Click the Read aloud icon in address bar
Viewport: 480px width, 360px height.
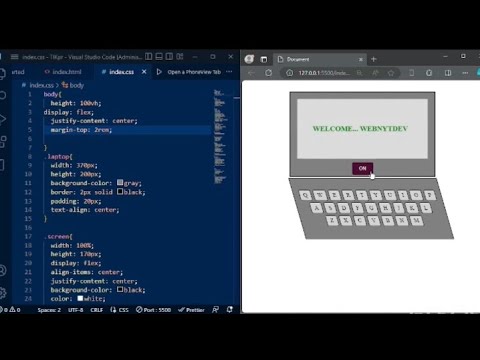375,73
